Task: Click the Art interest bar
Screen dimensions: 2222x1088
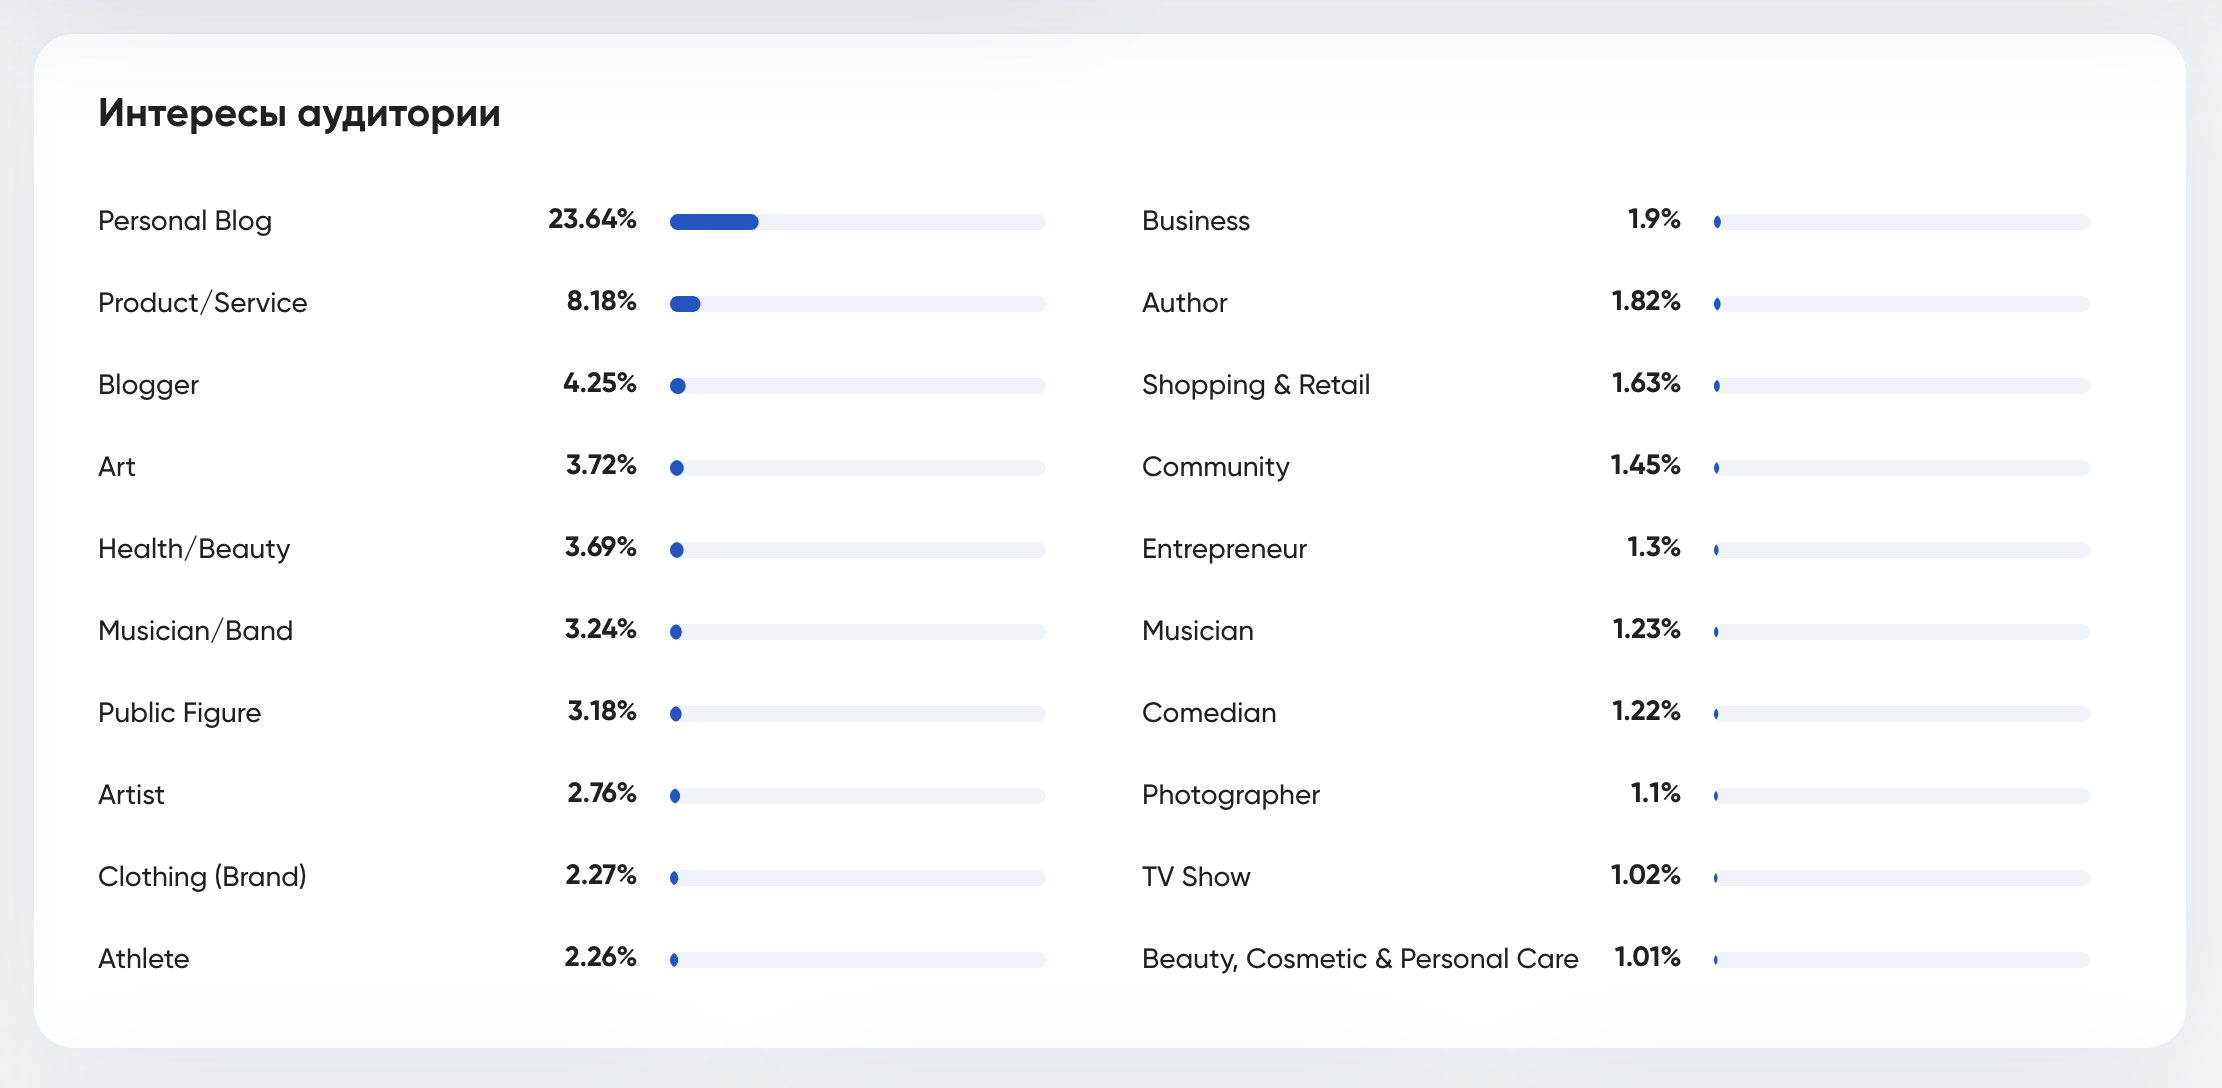Action: coord(857,468)
